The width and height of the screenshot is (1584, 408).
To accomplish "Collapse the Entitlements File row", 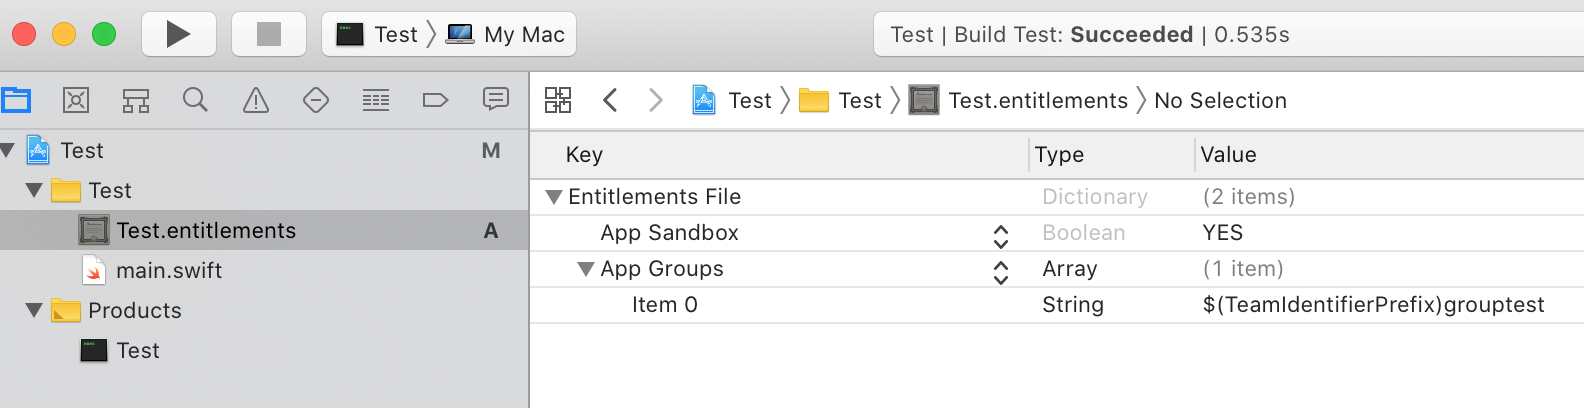I will pos(554,197).
